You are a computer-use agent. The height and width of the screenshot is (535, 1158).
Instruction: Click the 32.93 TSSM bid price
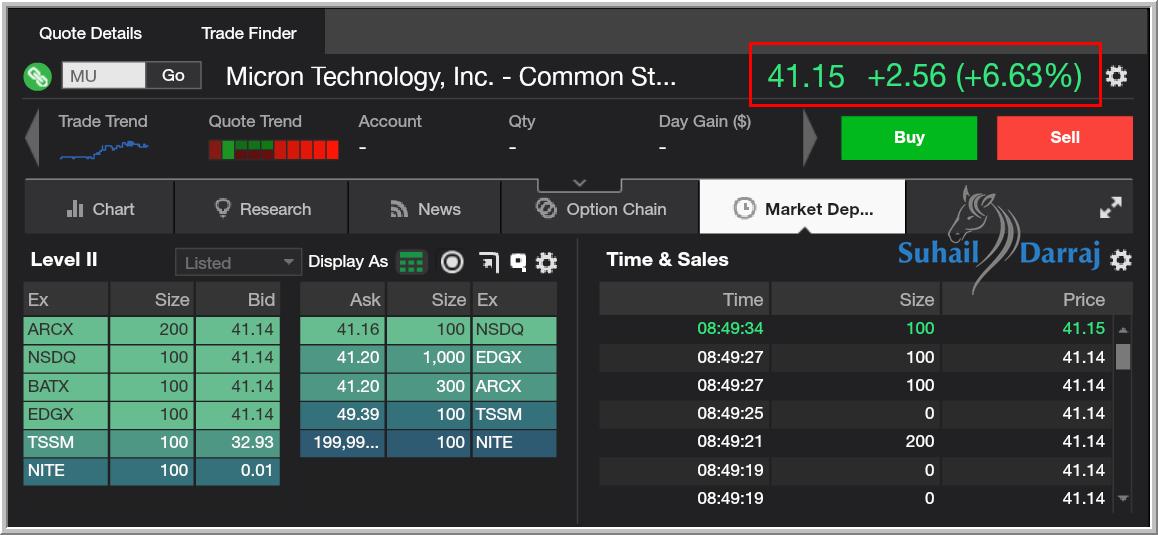coord(238,443)
